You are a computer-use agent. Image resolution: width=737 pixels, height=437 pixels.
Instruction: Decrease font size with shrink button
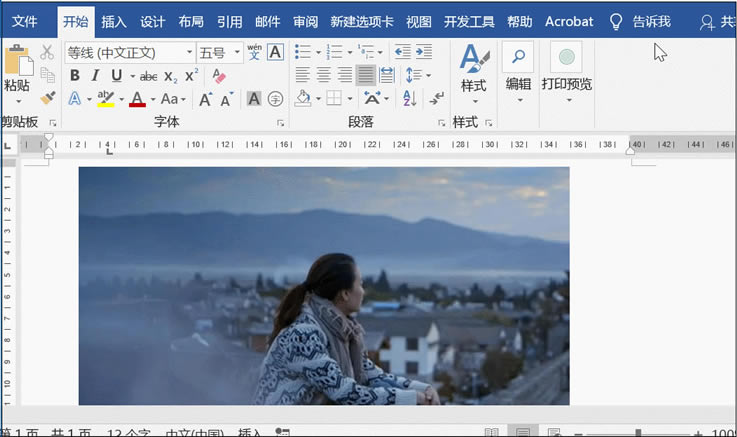227,99
